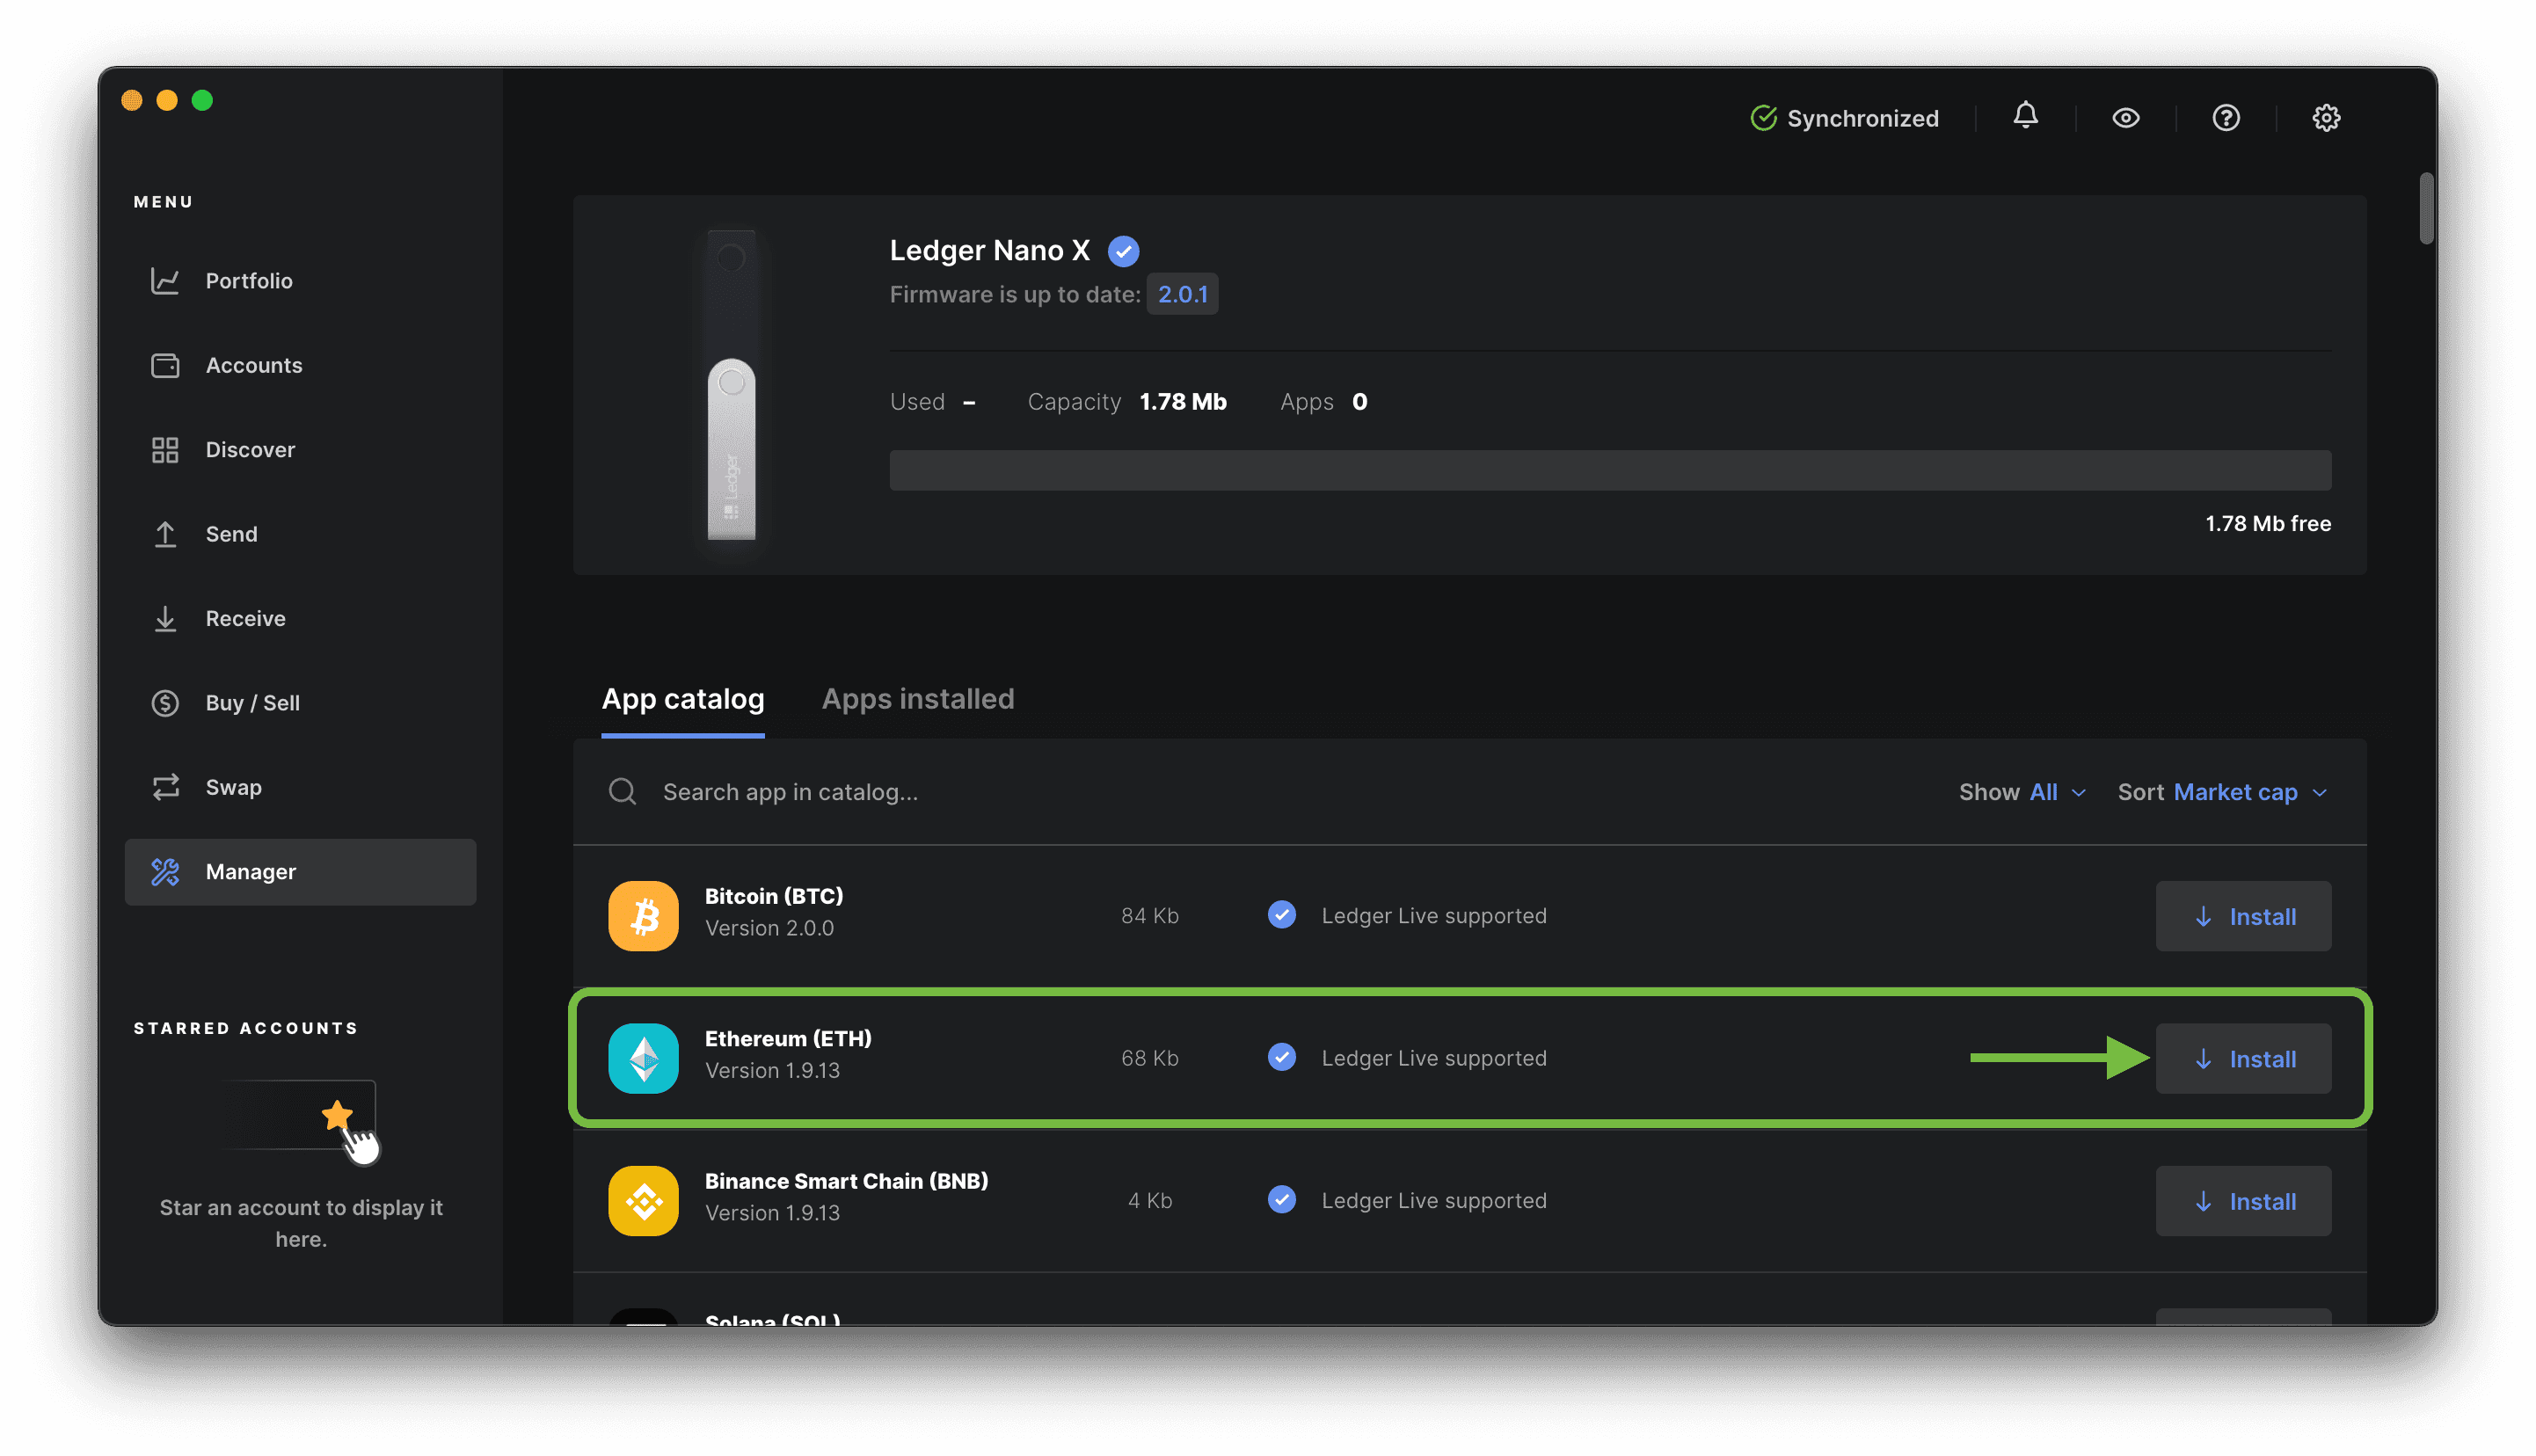Click the Binance Smart Chain app icon
This screenshot has height=1456, width=2536.
[x=643, y=1201]
